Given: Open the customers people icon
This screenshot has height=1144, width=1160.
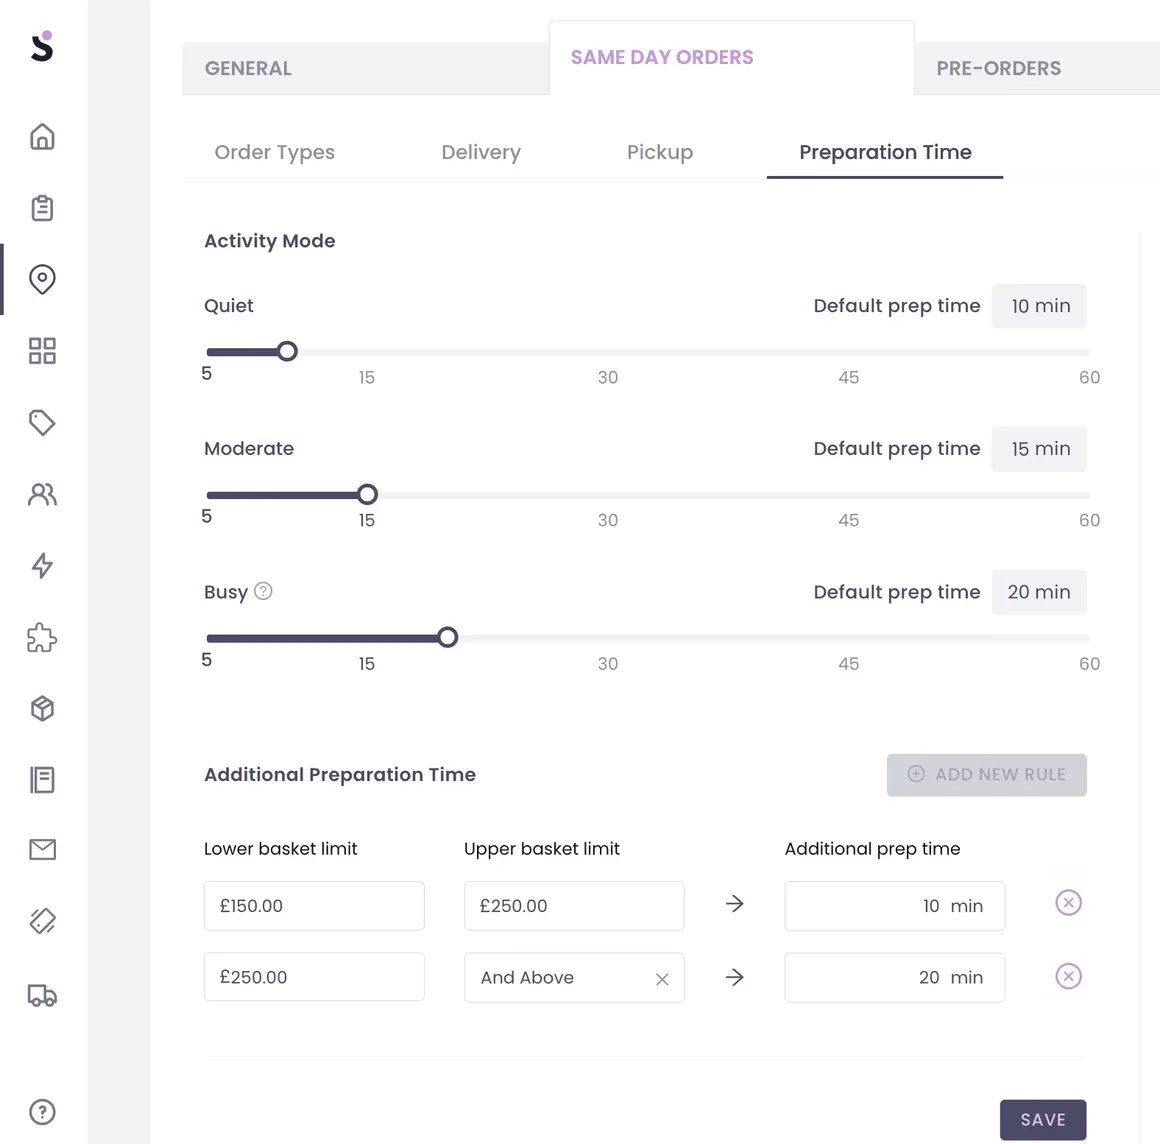Looking at the screenshot, I should point(42,494).
